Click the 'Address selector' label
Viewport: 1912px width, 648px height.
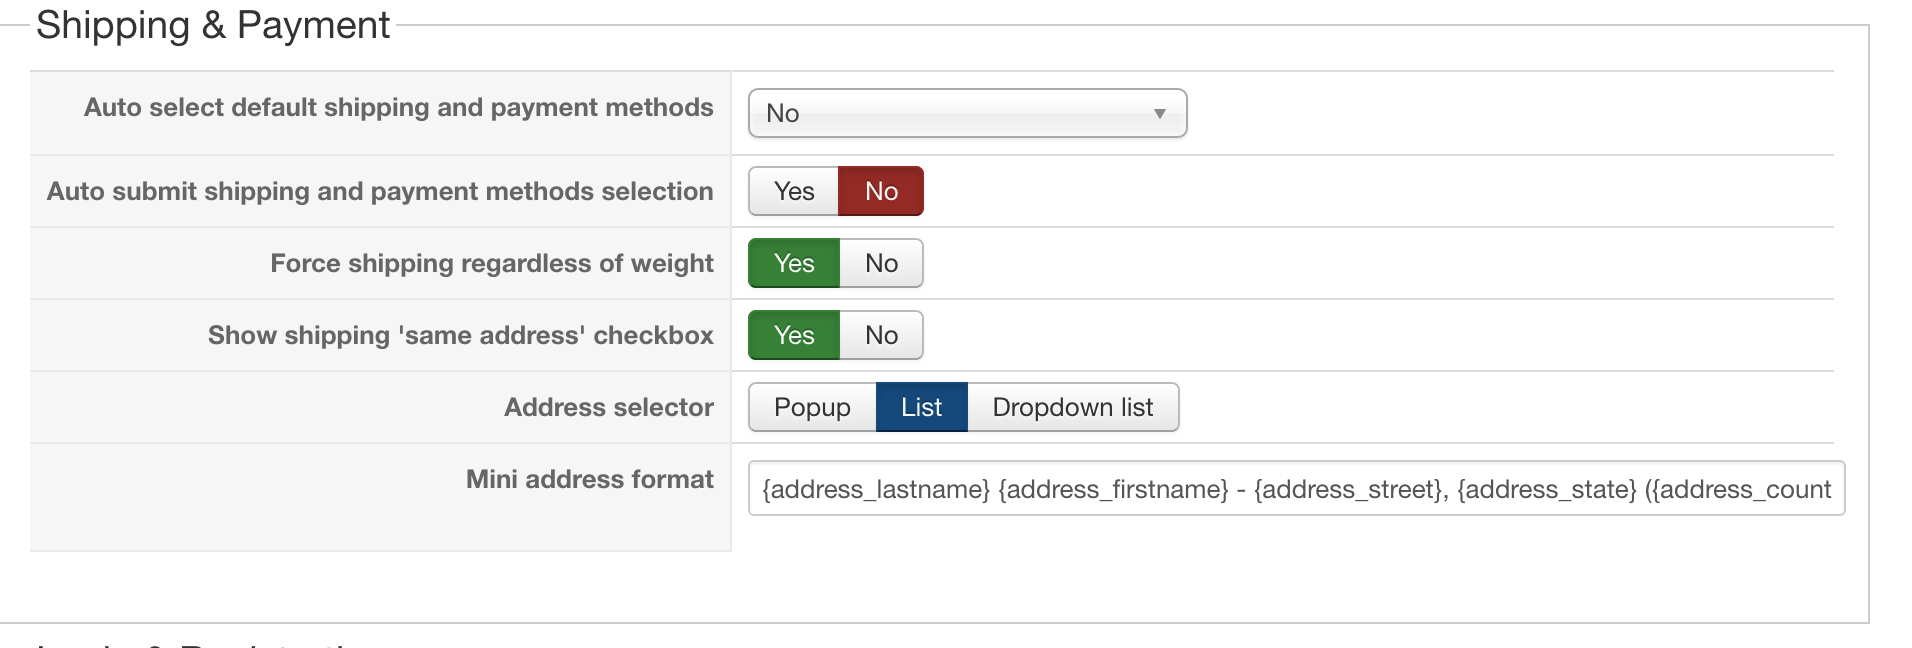(608, 407)
